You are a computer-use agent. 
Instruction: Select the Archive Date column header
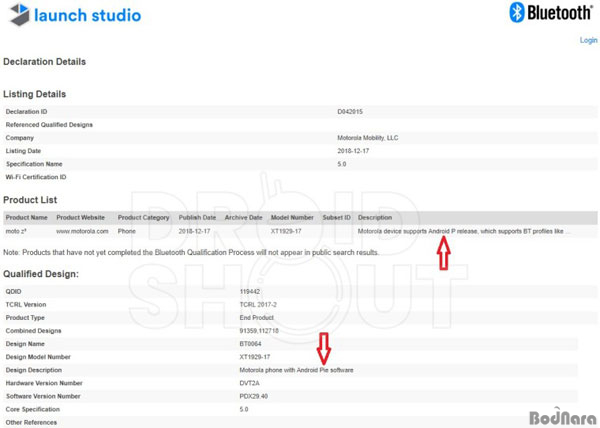point(243,217)
